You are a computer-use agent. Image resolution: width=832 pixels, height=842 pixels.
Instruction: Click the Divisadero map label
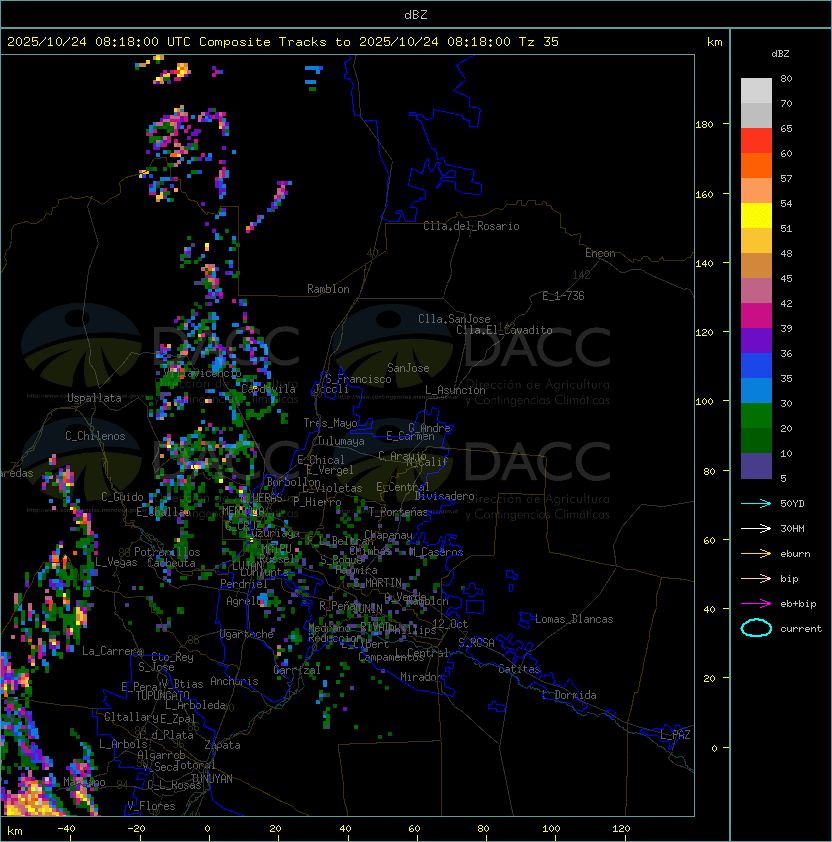point(444,496)
